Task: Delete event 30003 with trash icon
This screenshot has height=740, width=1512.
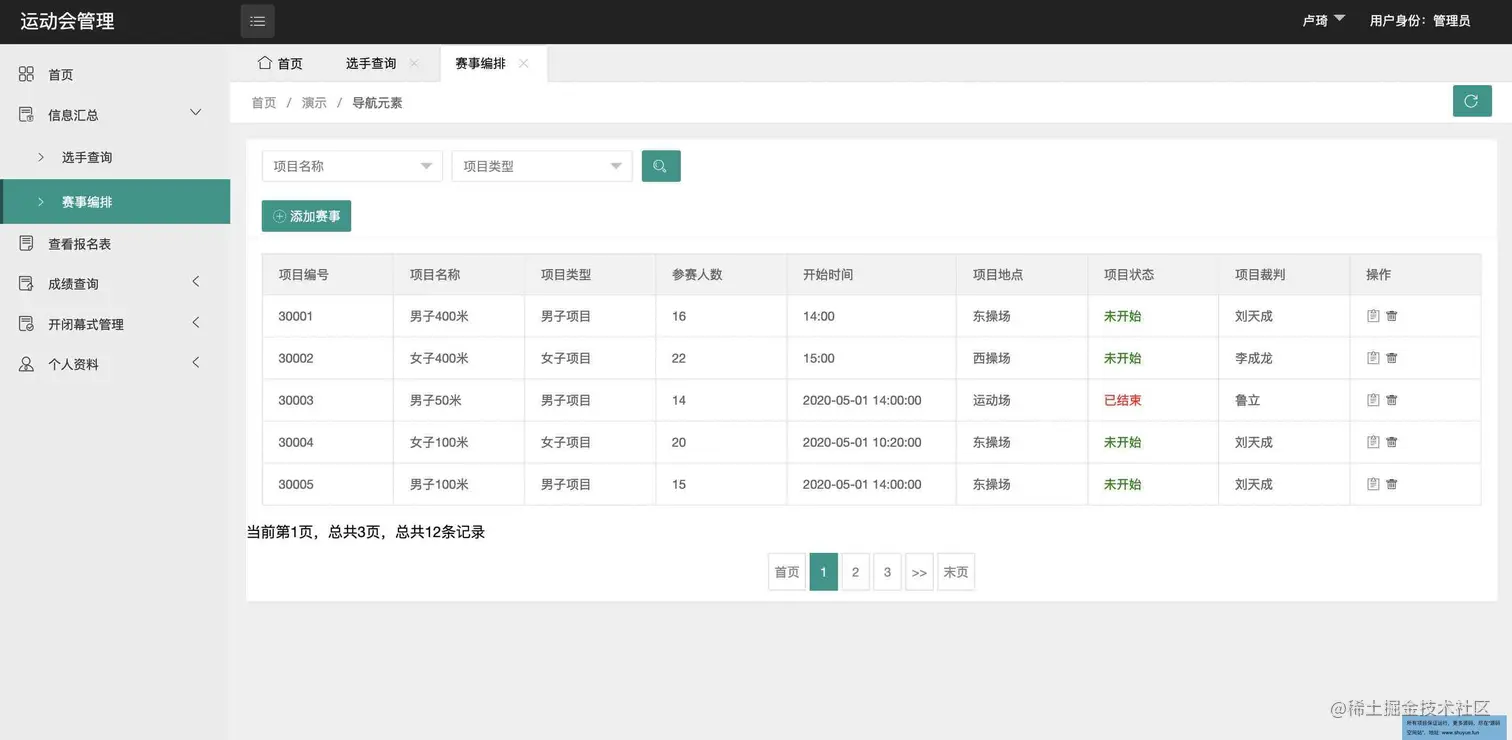Action: pos(1392,400)
